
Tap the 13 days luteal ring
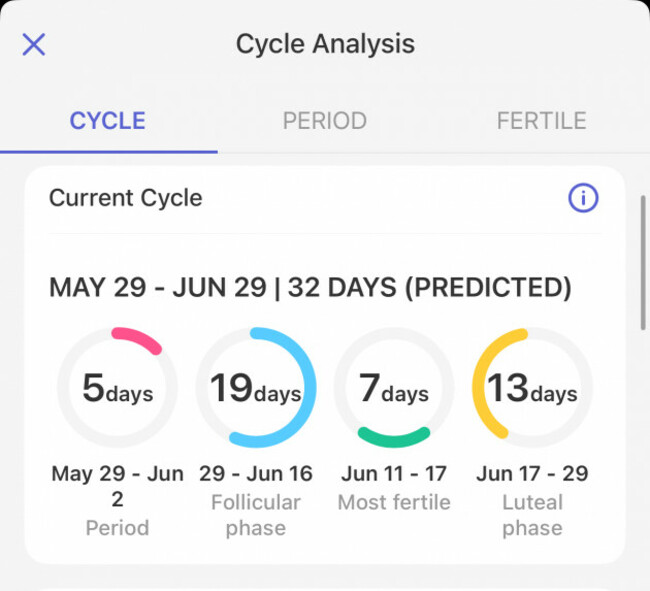click(531, 387)
